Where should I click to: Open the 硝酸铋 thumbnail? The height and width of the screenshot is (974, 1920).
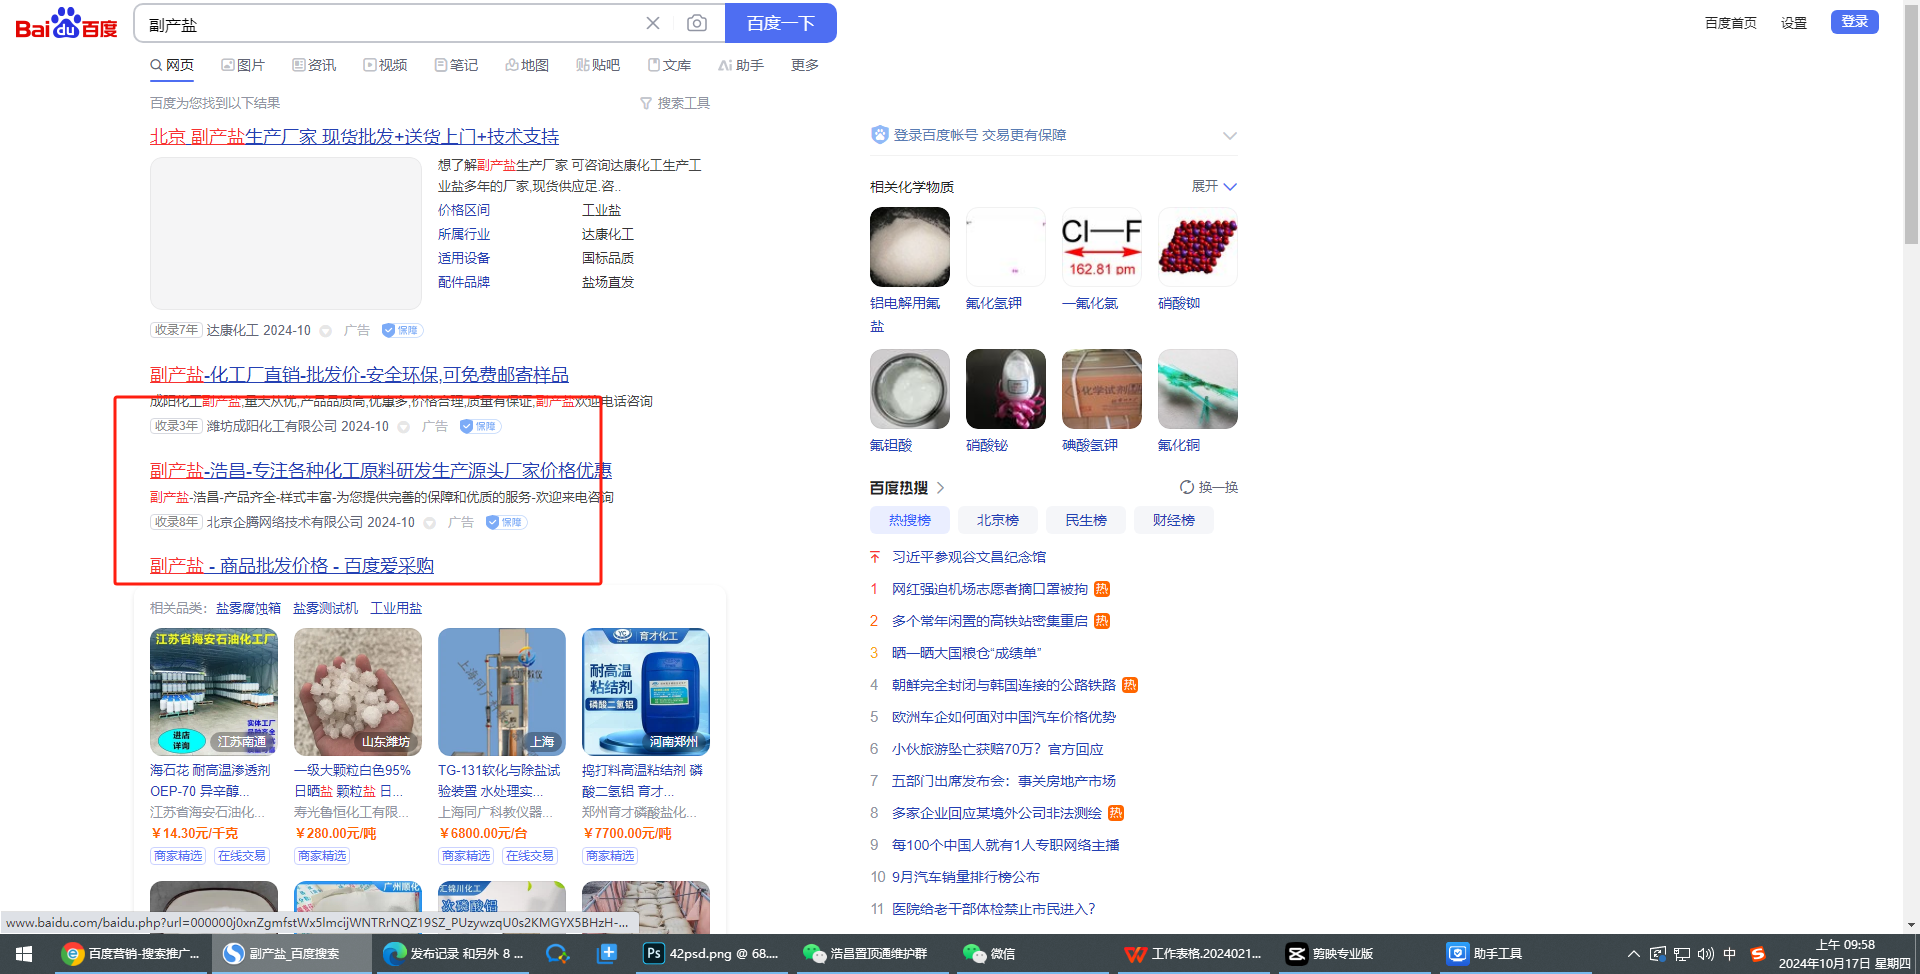(x=1006, y=389)
